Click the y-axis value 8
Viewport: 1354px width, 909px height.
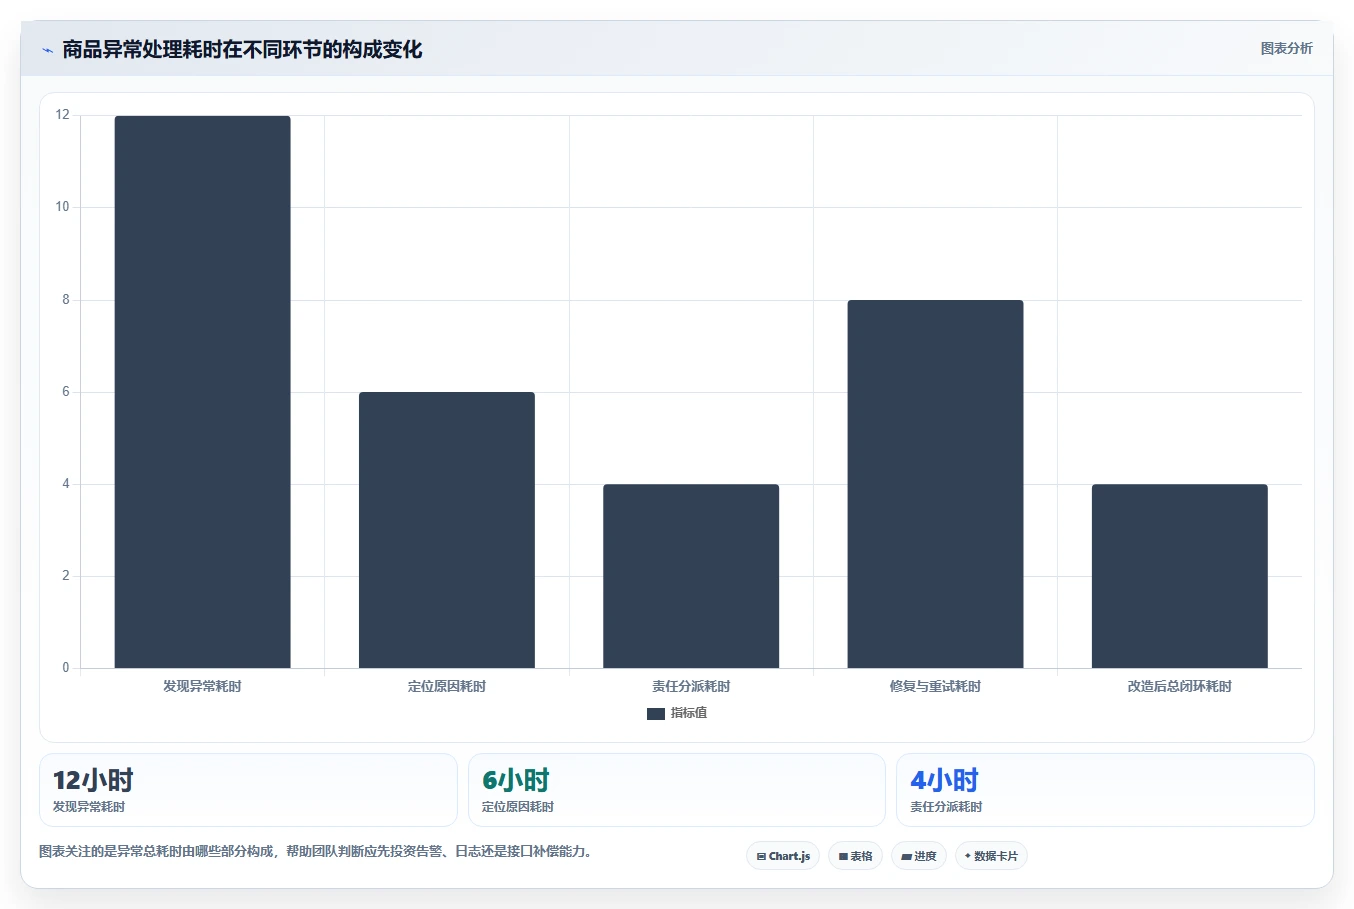coord(66,300)
